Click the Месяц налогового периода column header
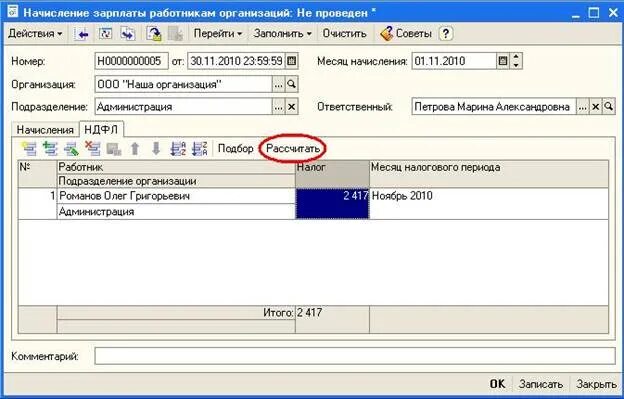 point(489,174)
